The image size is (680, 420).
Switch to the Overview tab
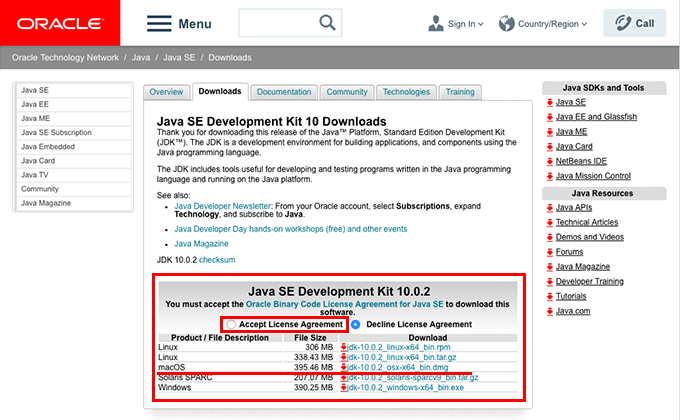pyautogui.click(x=167, y=92)
